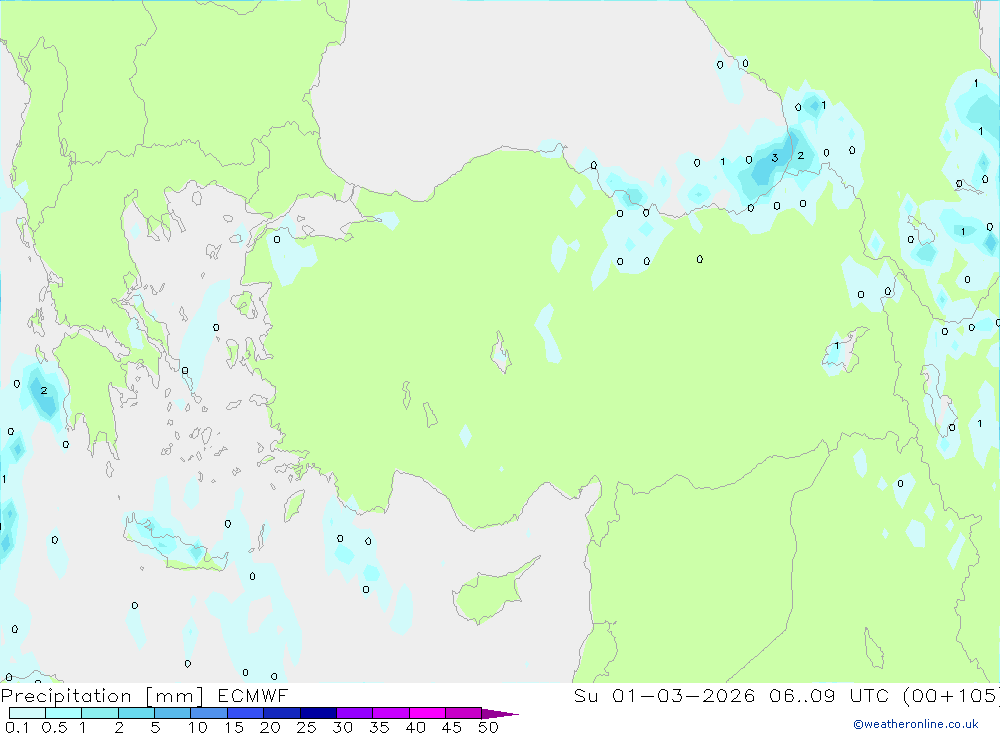Click the 45–50 mm legend color swatch
1000x733 pixels.
click(x=464, y=713)
